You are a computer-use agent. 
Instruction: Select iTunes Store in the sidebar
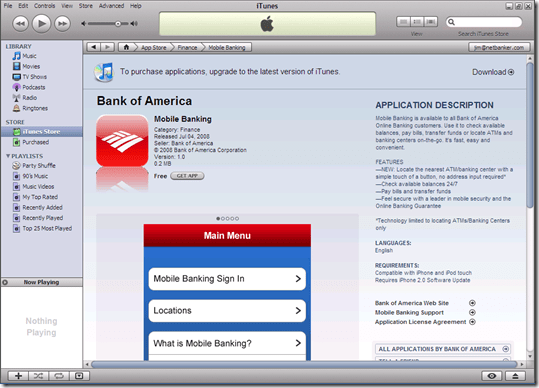(42, 132)
